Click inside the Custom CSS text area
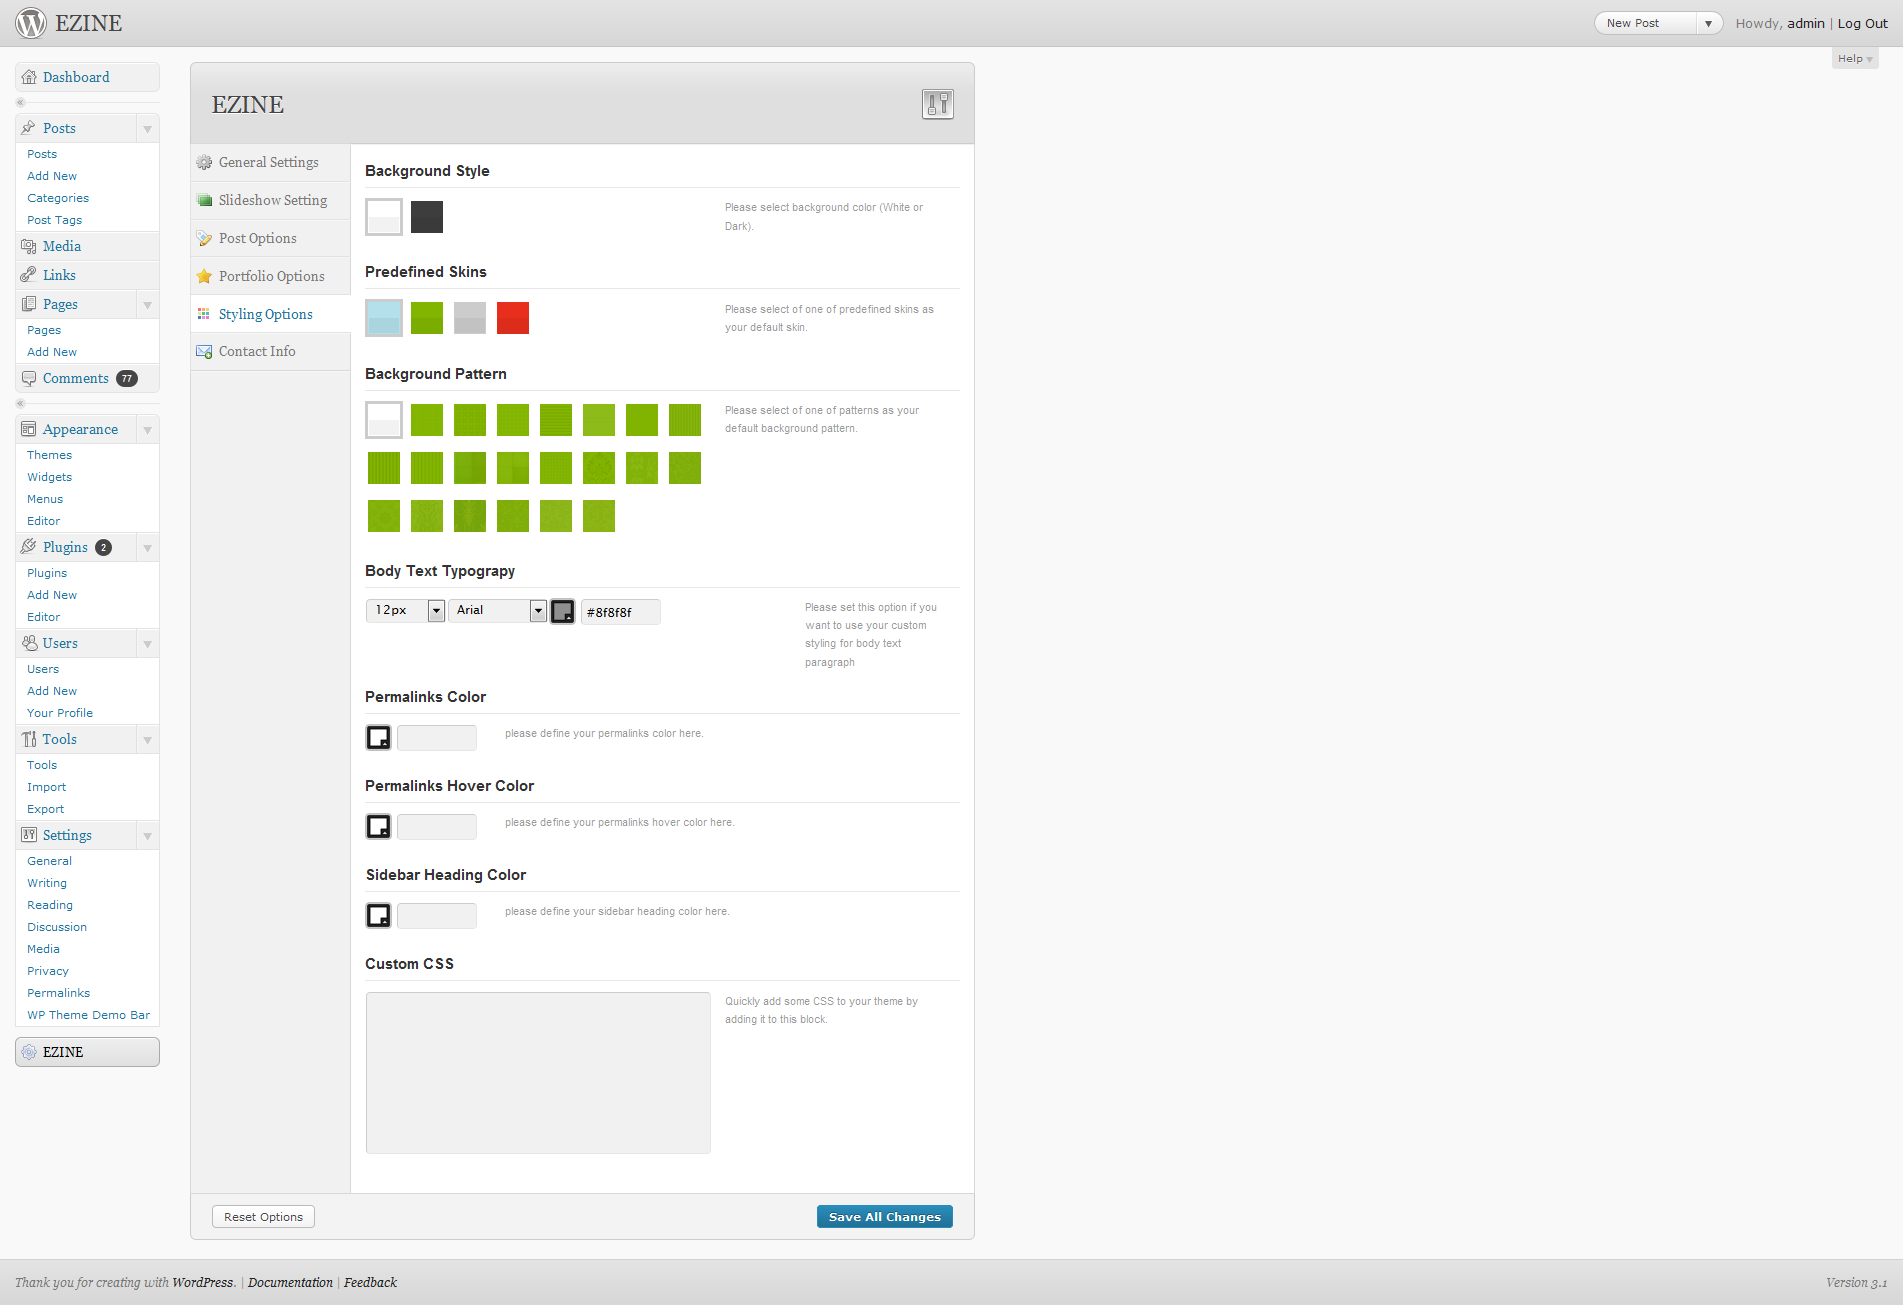Image resolution: width=1903 pixels, height=1305 pixels. point(538,1073)
